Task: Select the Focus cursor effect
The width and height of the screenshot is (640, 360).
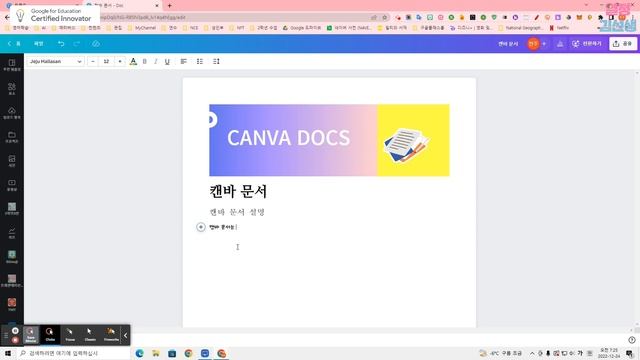Action: [70, 335]
